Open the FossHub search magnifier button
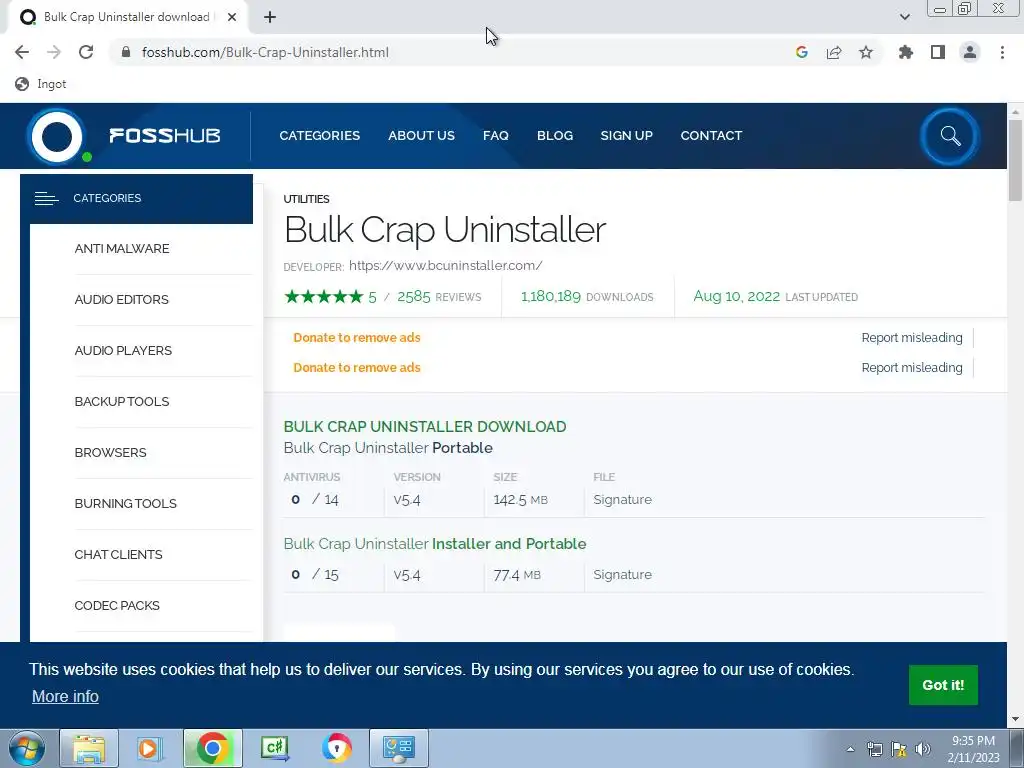Image resolution: width=1024 pixels, height=768 pixels. tap(950, 136)
